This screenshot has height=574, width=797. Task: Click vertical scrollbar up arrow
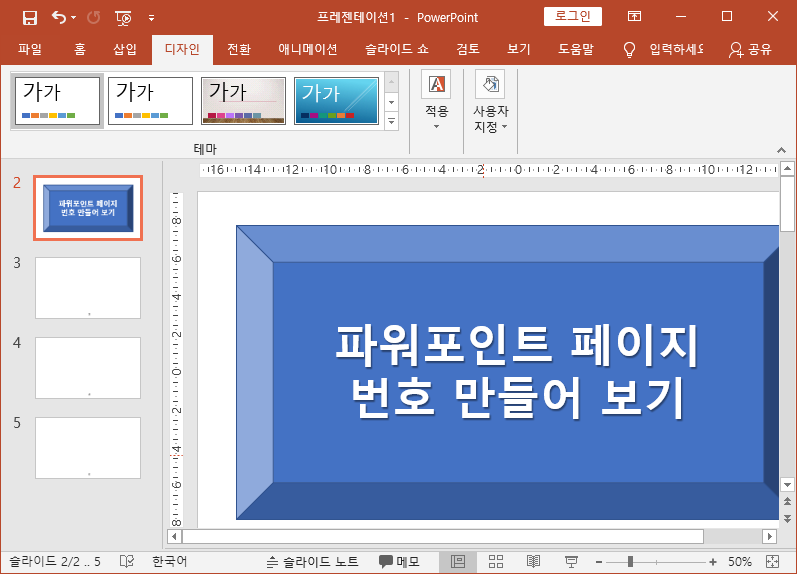pyautogui.click(x=787, y=168)
